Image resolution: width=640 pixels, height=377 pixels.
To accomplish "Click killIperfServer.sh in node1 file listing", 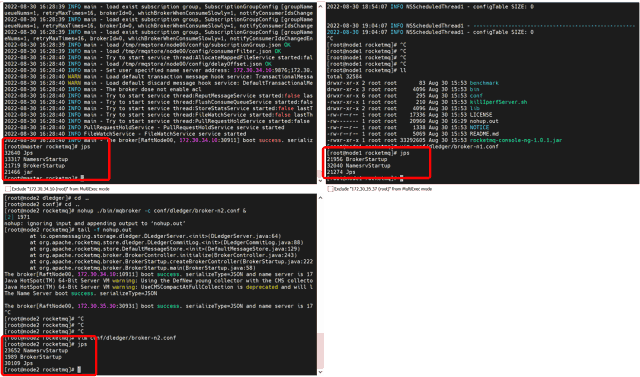I will point(498,102).
